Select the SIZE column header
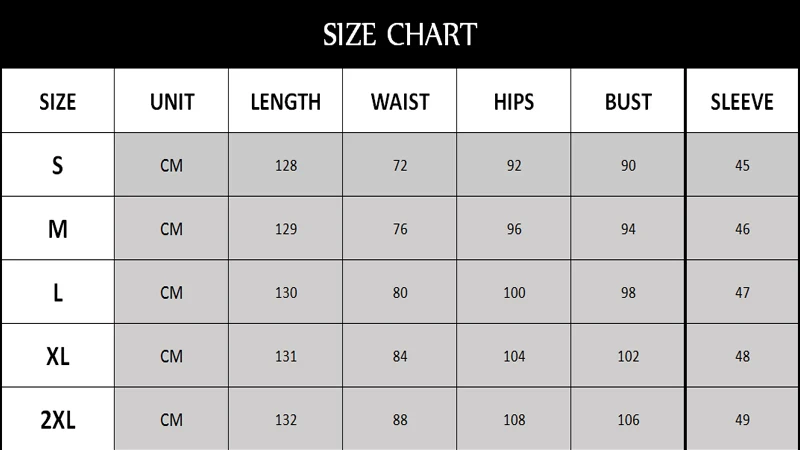The width and height of the screenshot is (800, 450). [x=58, y=102]
